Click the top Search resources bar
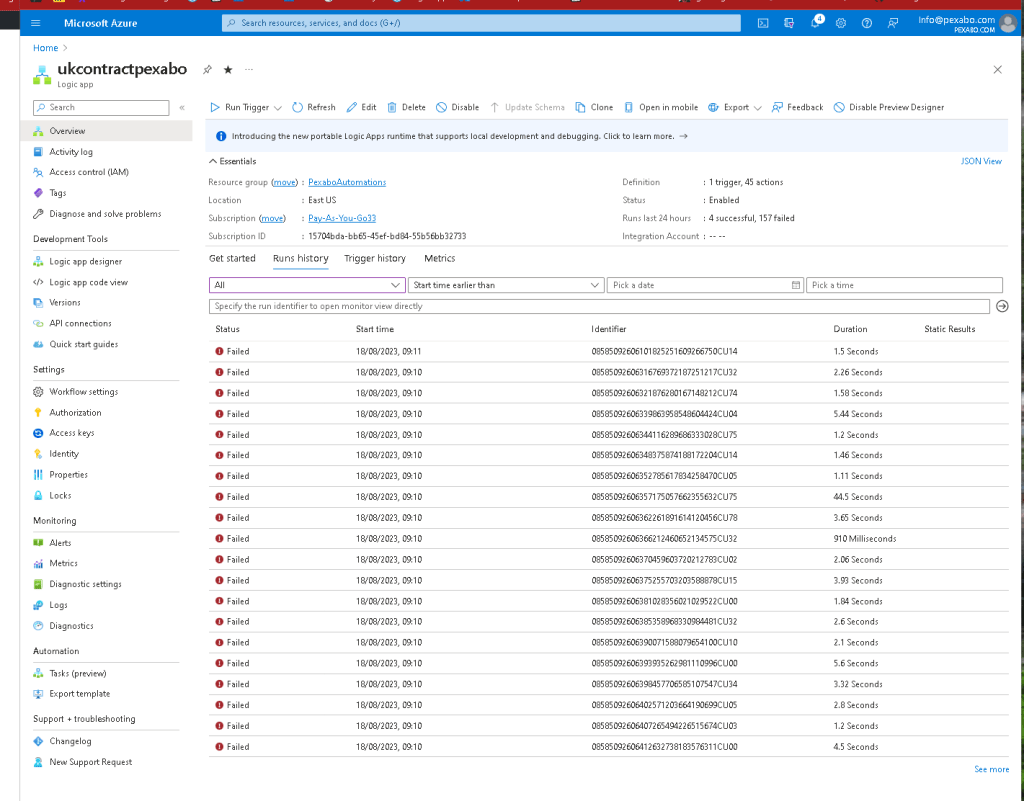This screenshot has height=801, width=1024. pos(481,23)
